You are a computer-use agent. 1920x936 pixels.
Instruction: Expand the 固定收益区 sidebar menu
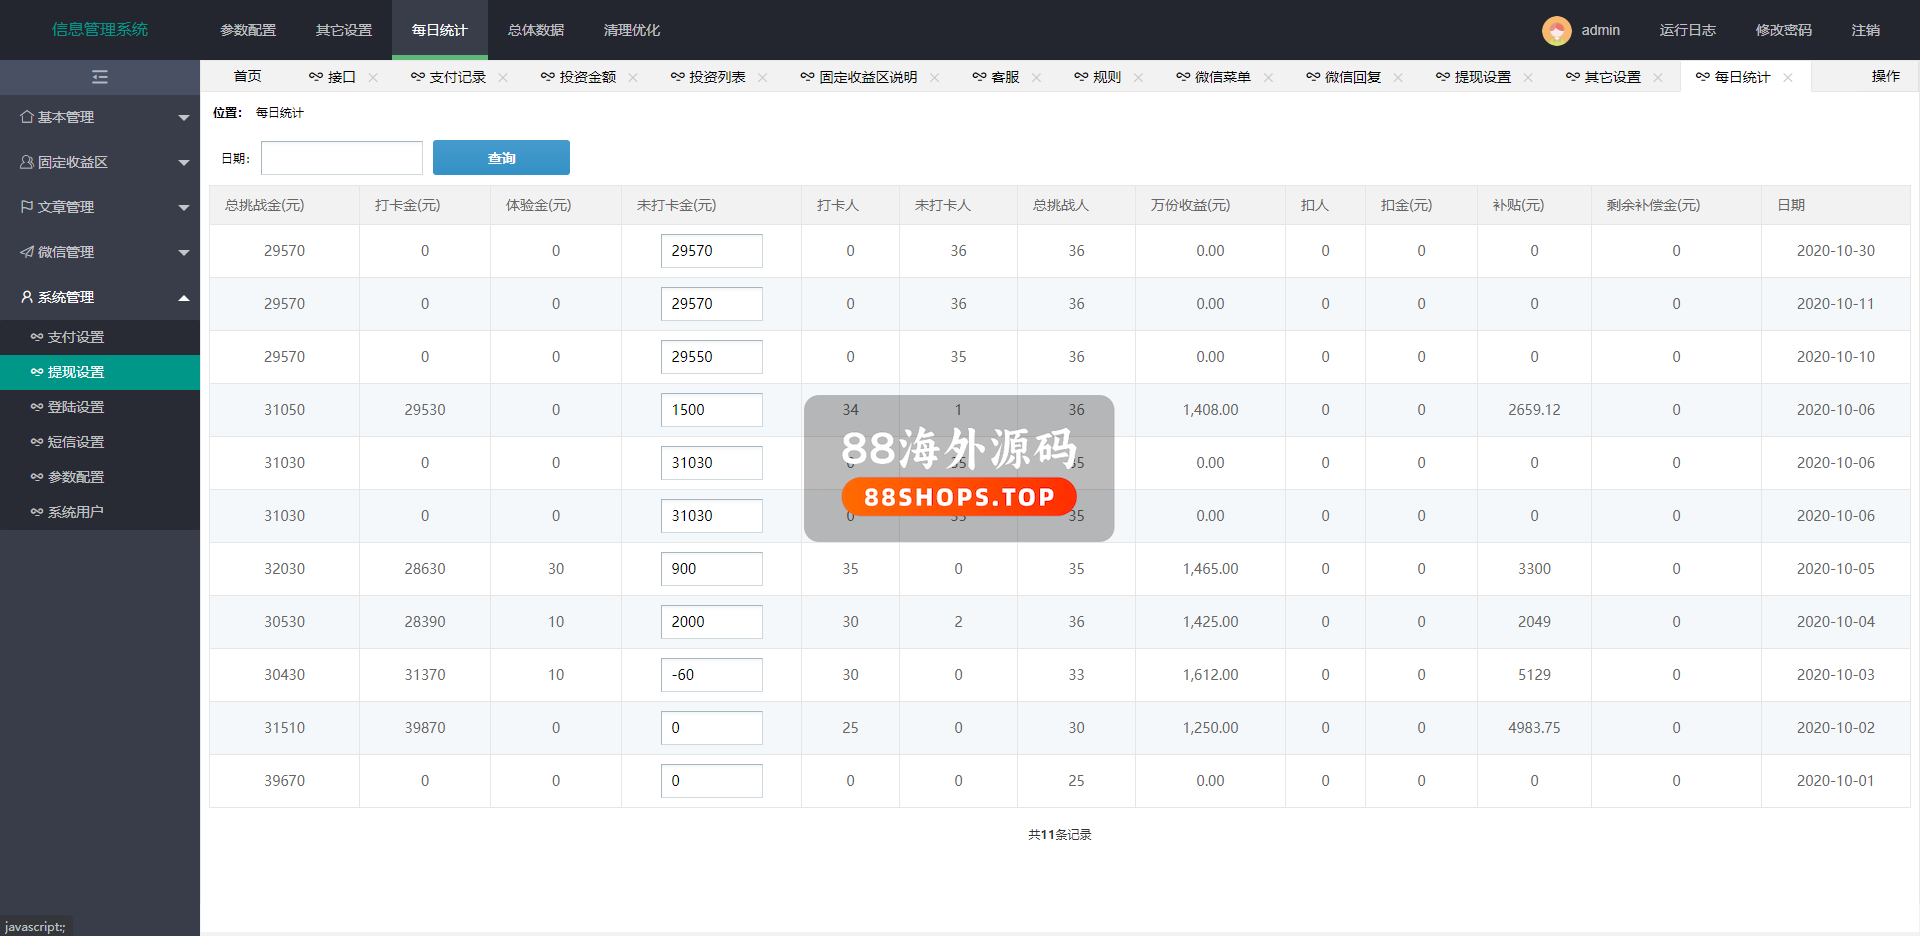pyautogui.click(x=100, y=162)
